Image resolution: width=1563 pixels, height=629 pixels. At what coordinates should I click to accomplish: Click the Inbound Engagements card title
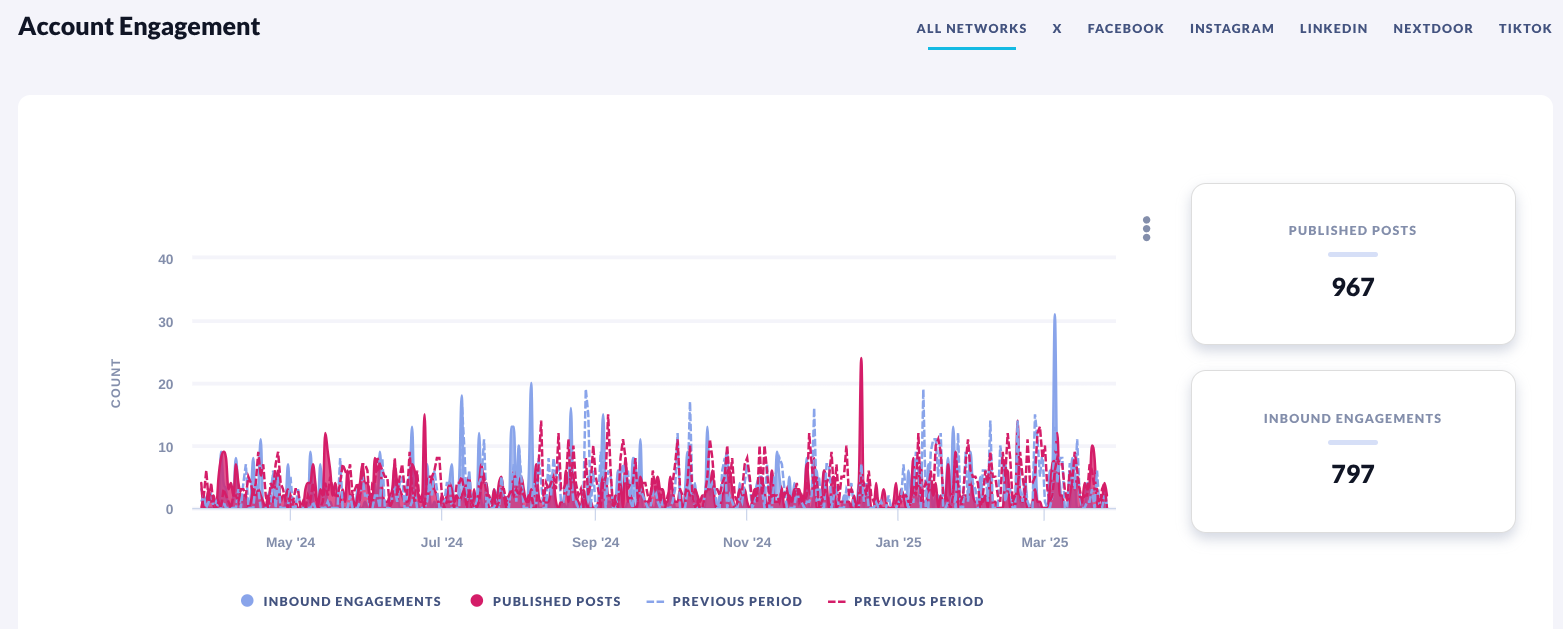pos(1352,418)
